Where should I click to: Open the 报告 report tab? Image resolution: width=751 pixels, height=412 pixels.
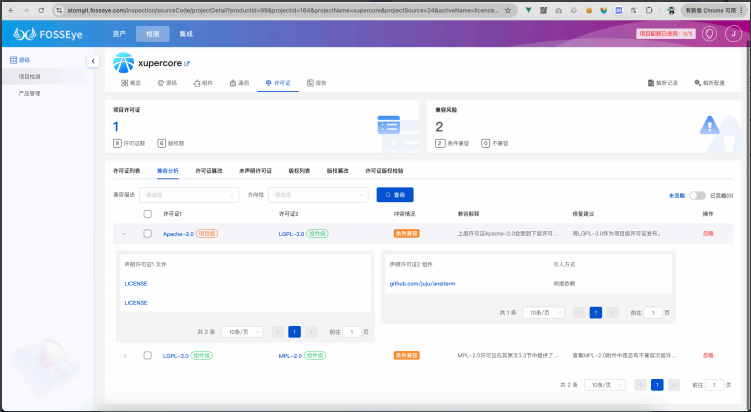click(x=317, y=83)
